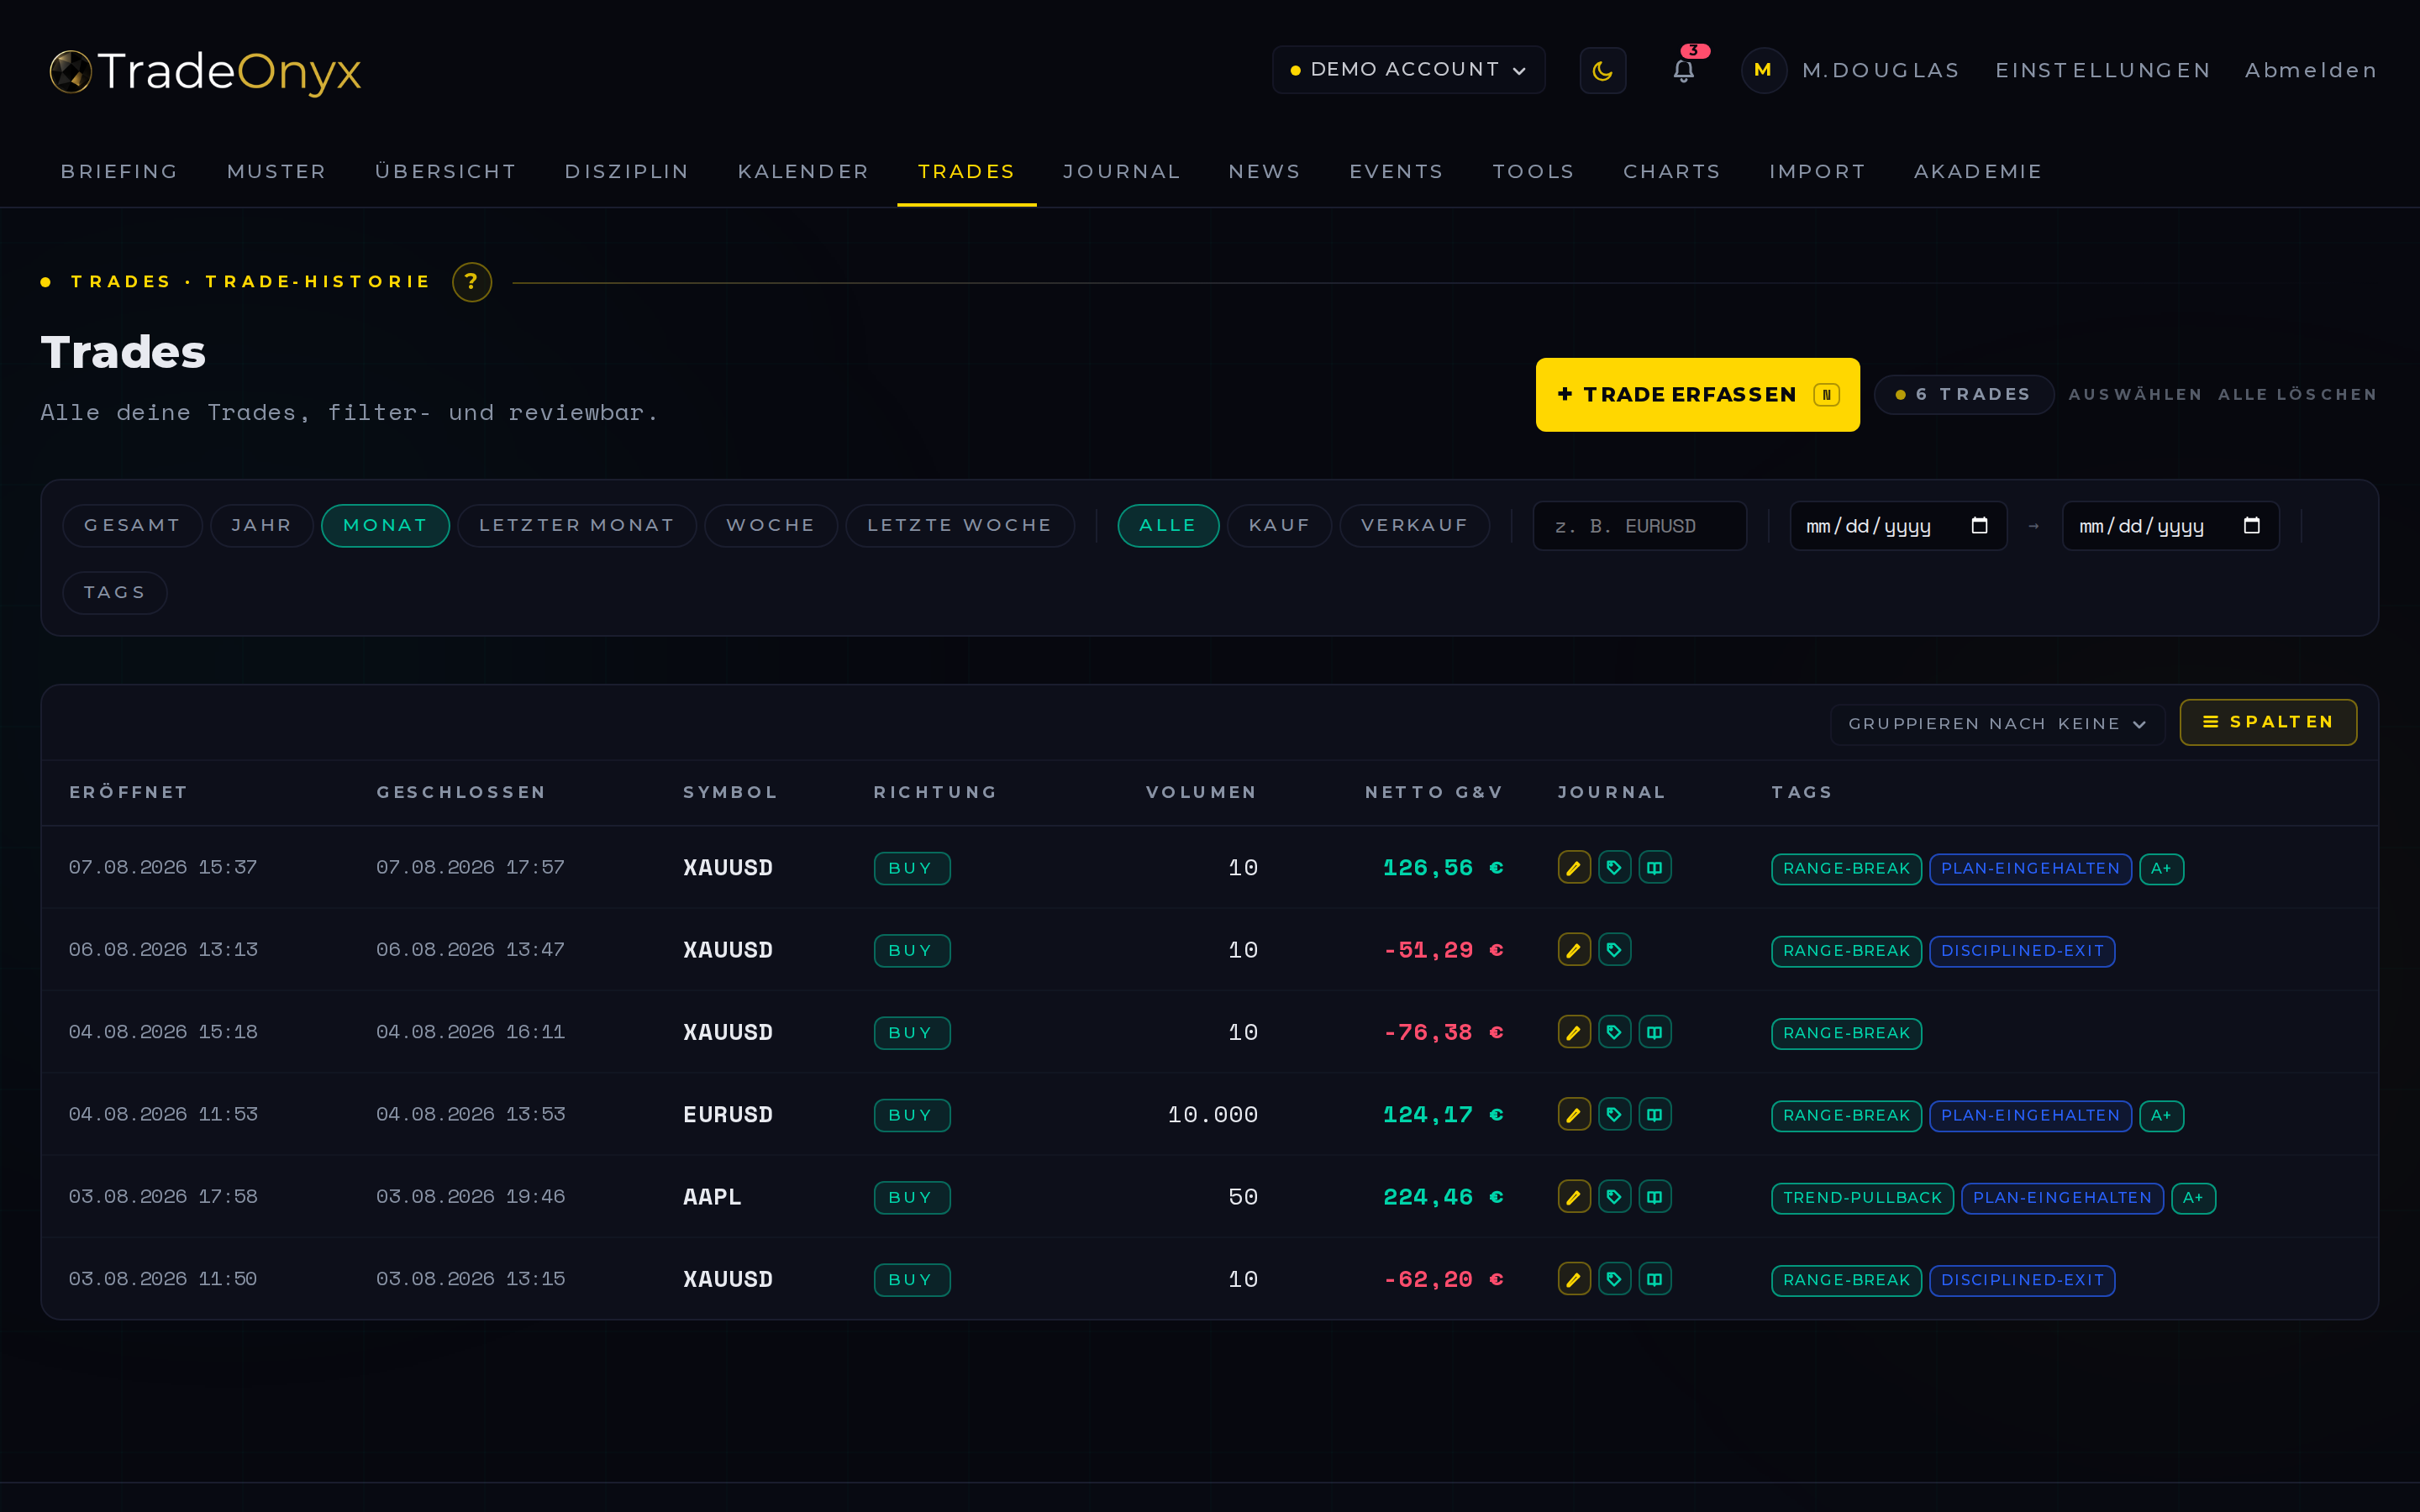Click AAPL symbol cell
The image size is (2420, 1512).
coord(712,1197)
